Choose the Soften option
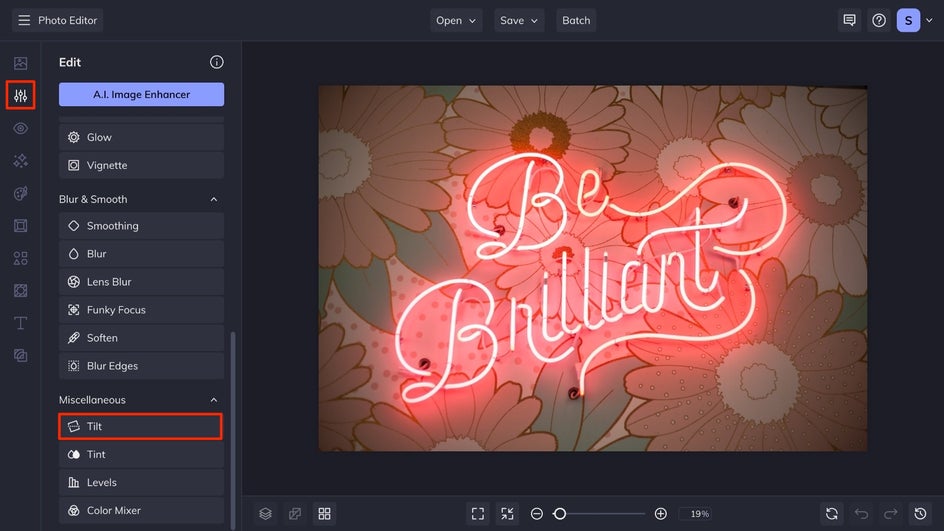The image size is (944, 531). (x=141, y=338)
